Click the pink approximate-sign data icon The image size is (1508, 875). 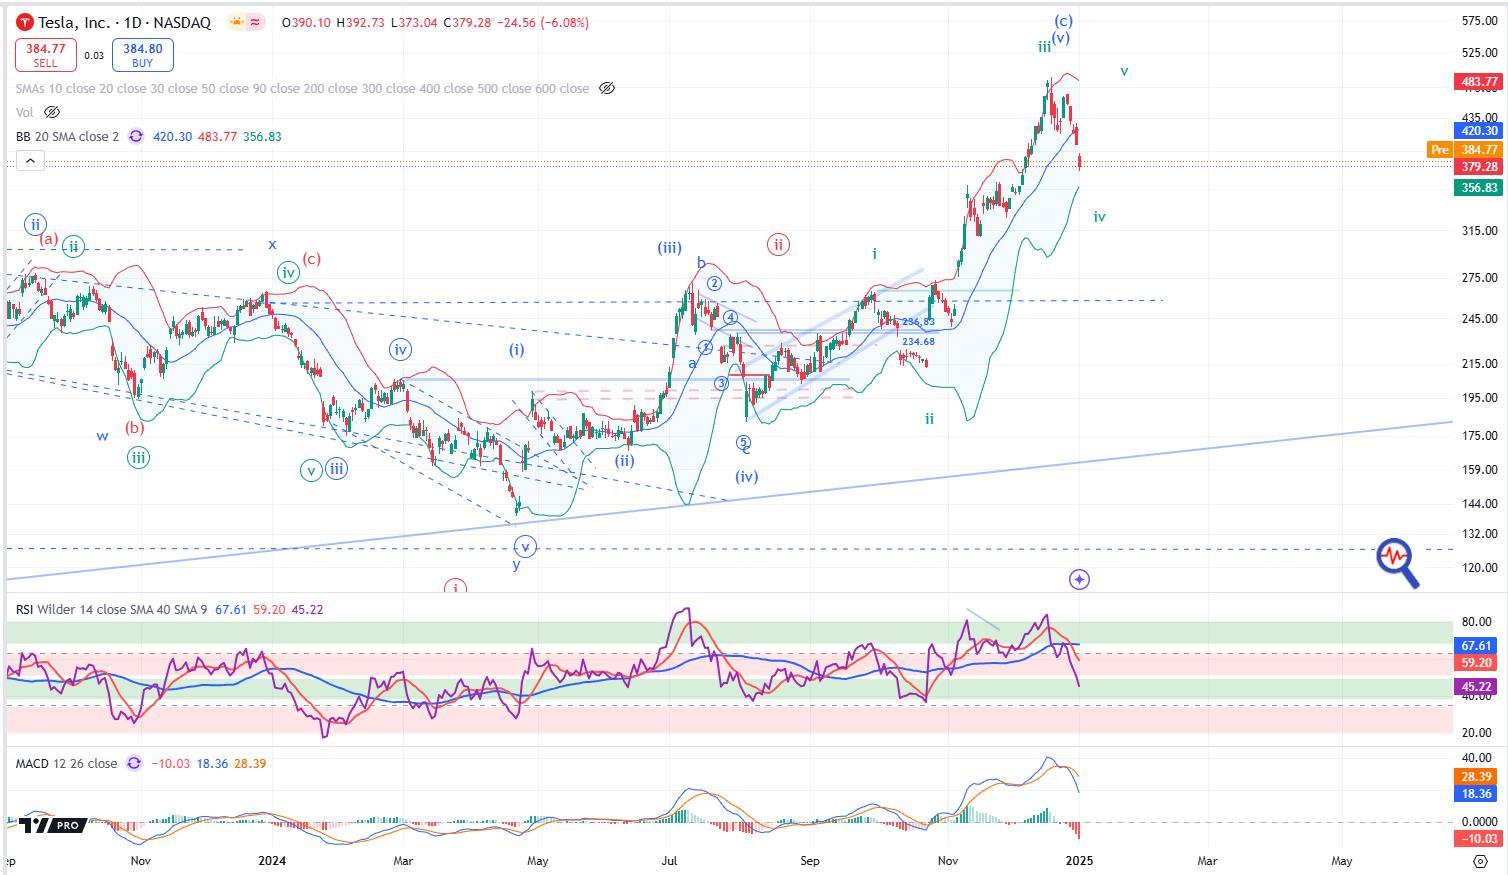pyautogui.click(x=255, y=22)
